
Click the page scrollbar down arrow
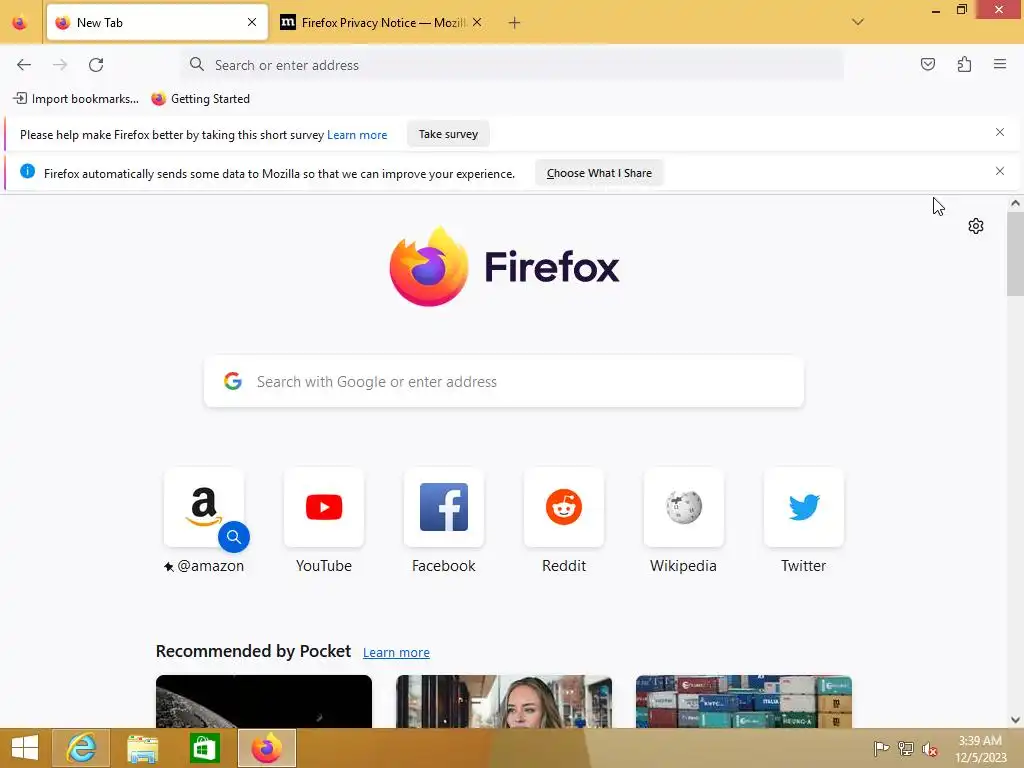[1015, 720]
